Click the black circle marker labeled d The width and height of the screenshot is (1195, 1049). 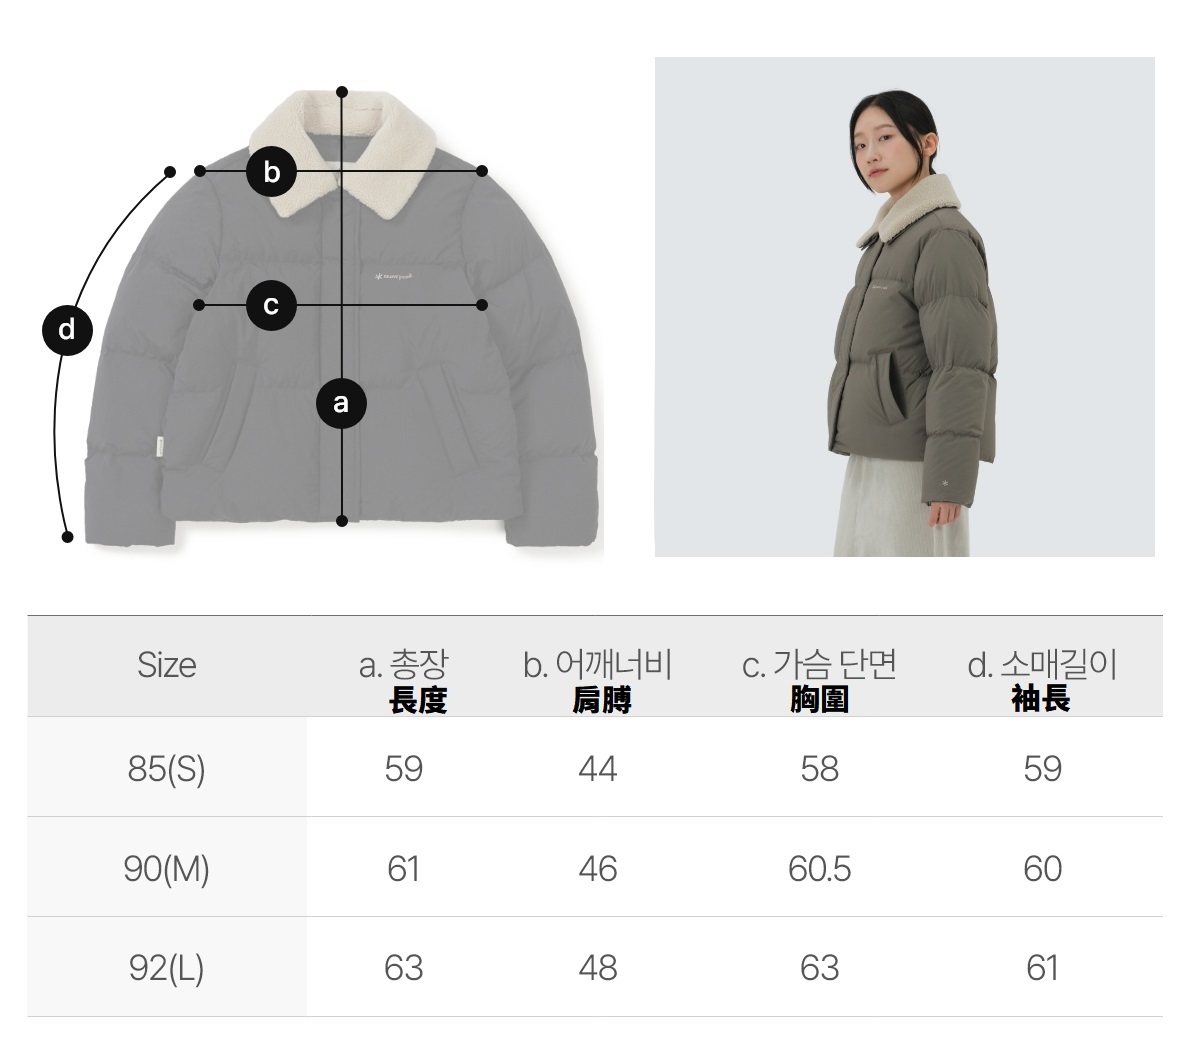[67, 330]
